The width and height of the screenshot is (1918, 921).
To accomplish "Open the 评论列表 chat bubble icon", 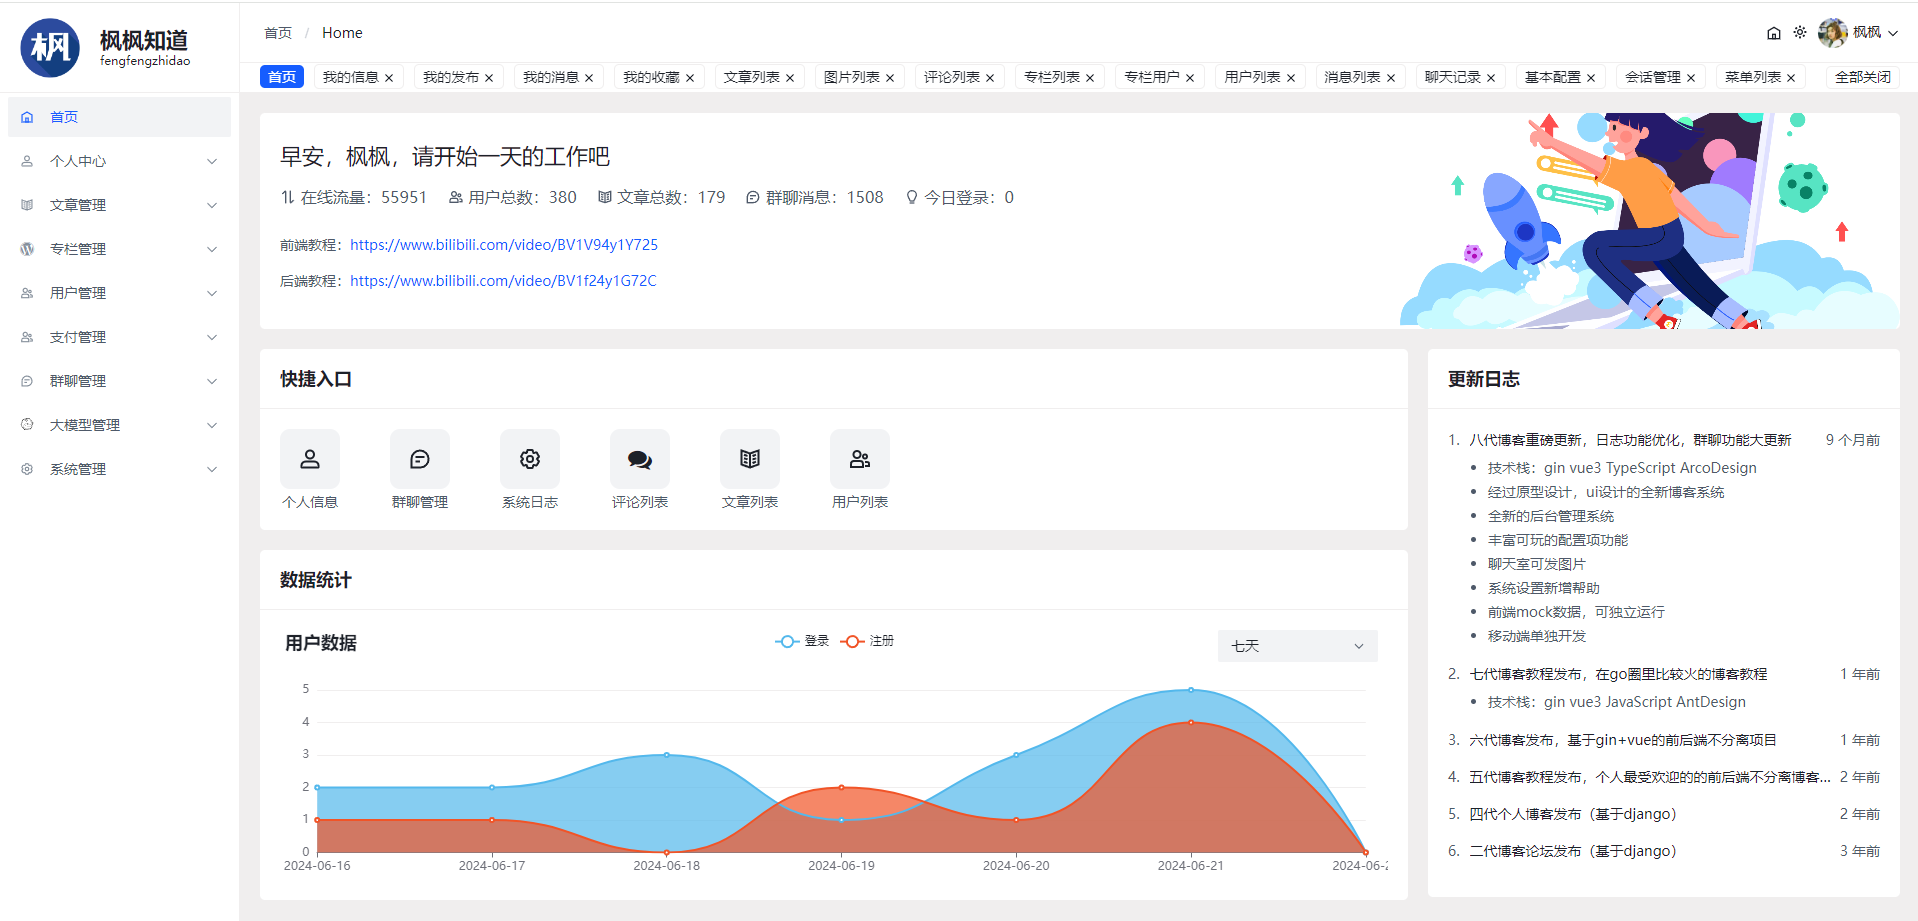I will click(x=640, y=459).
